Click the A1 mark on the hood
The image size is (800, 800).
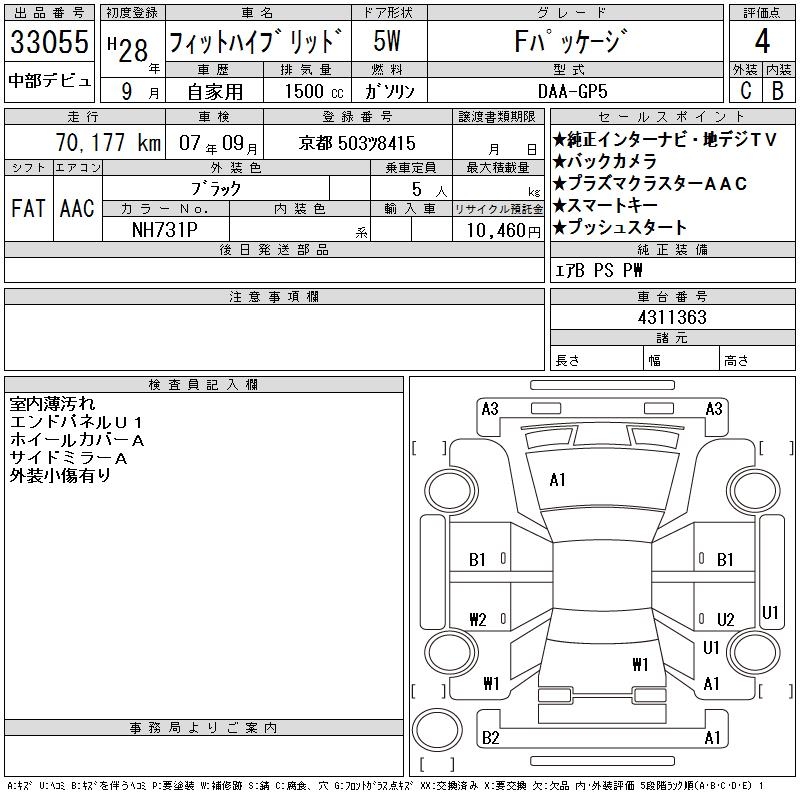pyautogui.click(x=557, y=480)
